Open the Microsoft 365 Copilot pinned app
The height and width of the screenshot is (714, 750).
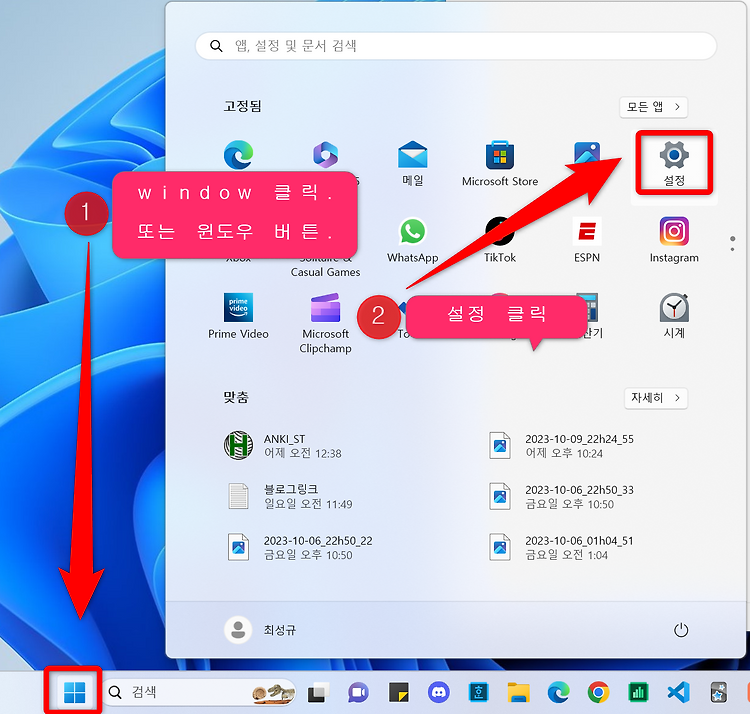[x=325, y=154]
